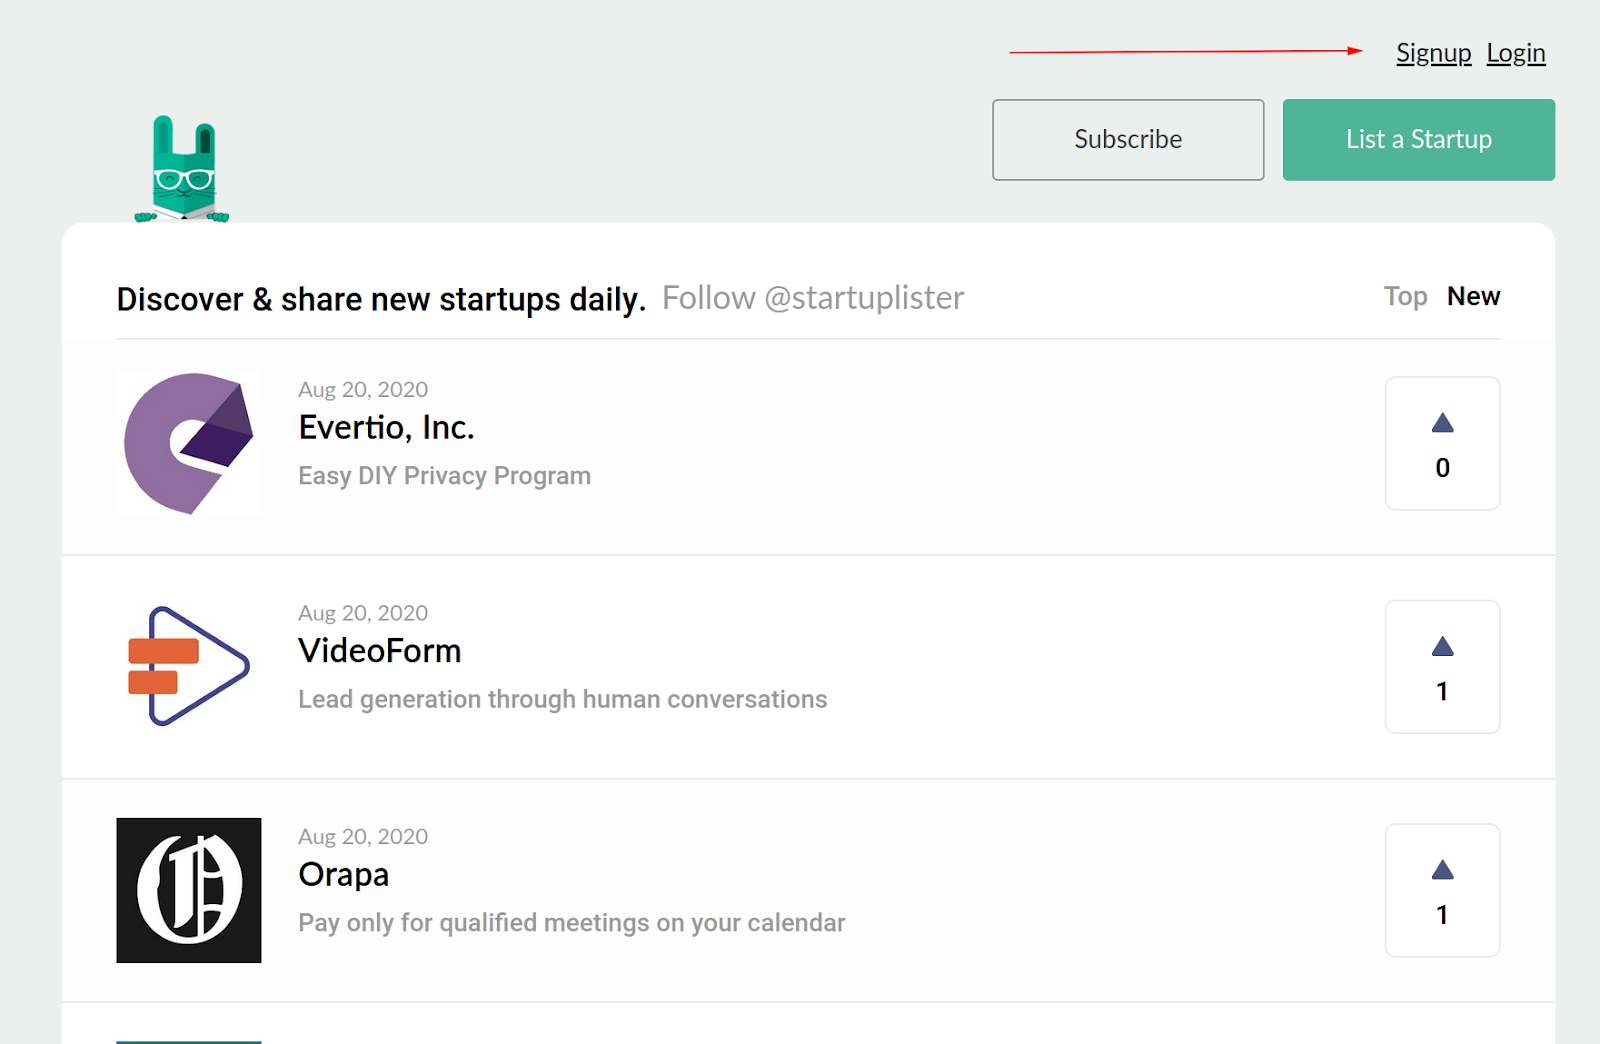Click the Signup link
The image size is (1600, 1044).
tap(1433, 53)
